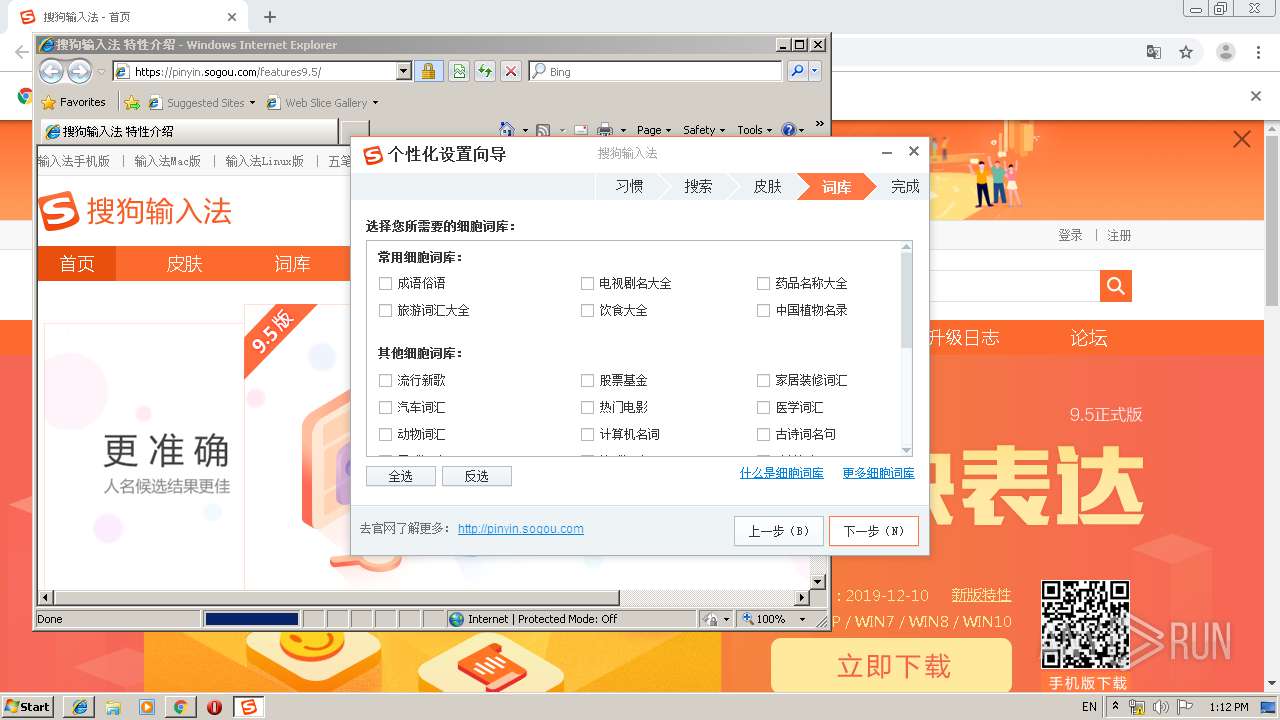Open Internet Explorer from taskbar
The width and height of the screenshot is (1280, 720).
(79, 707)
